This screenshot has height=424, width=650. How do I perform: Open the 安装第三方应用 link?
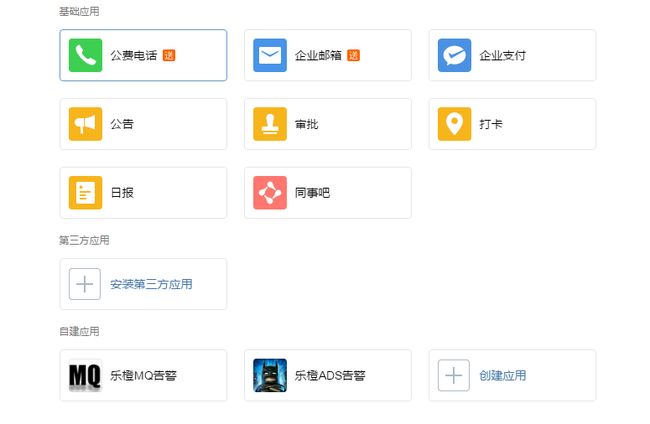[151, 284]
